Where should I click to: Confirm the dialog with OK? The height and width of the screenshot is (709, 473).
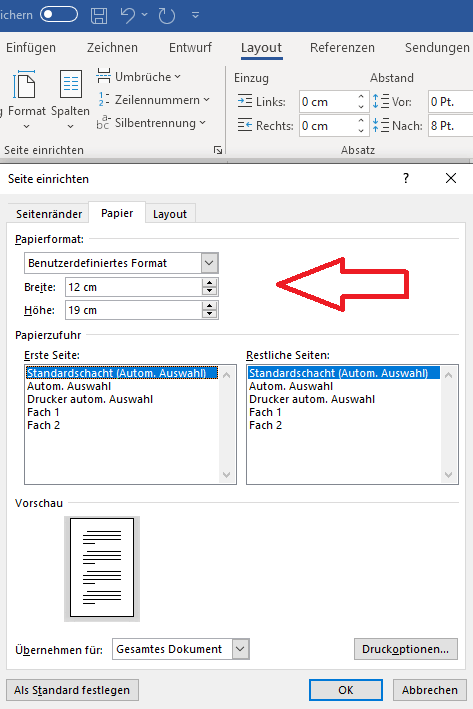(x=345, y=690)
